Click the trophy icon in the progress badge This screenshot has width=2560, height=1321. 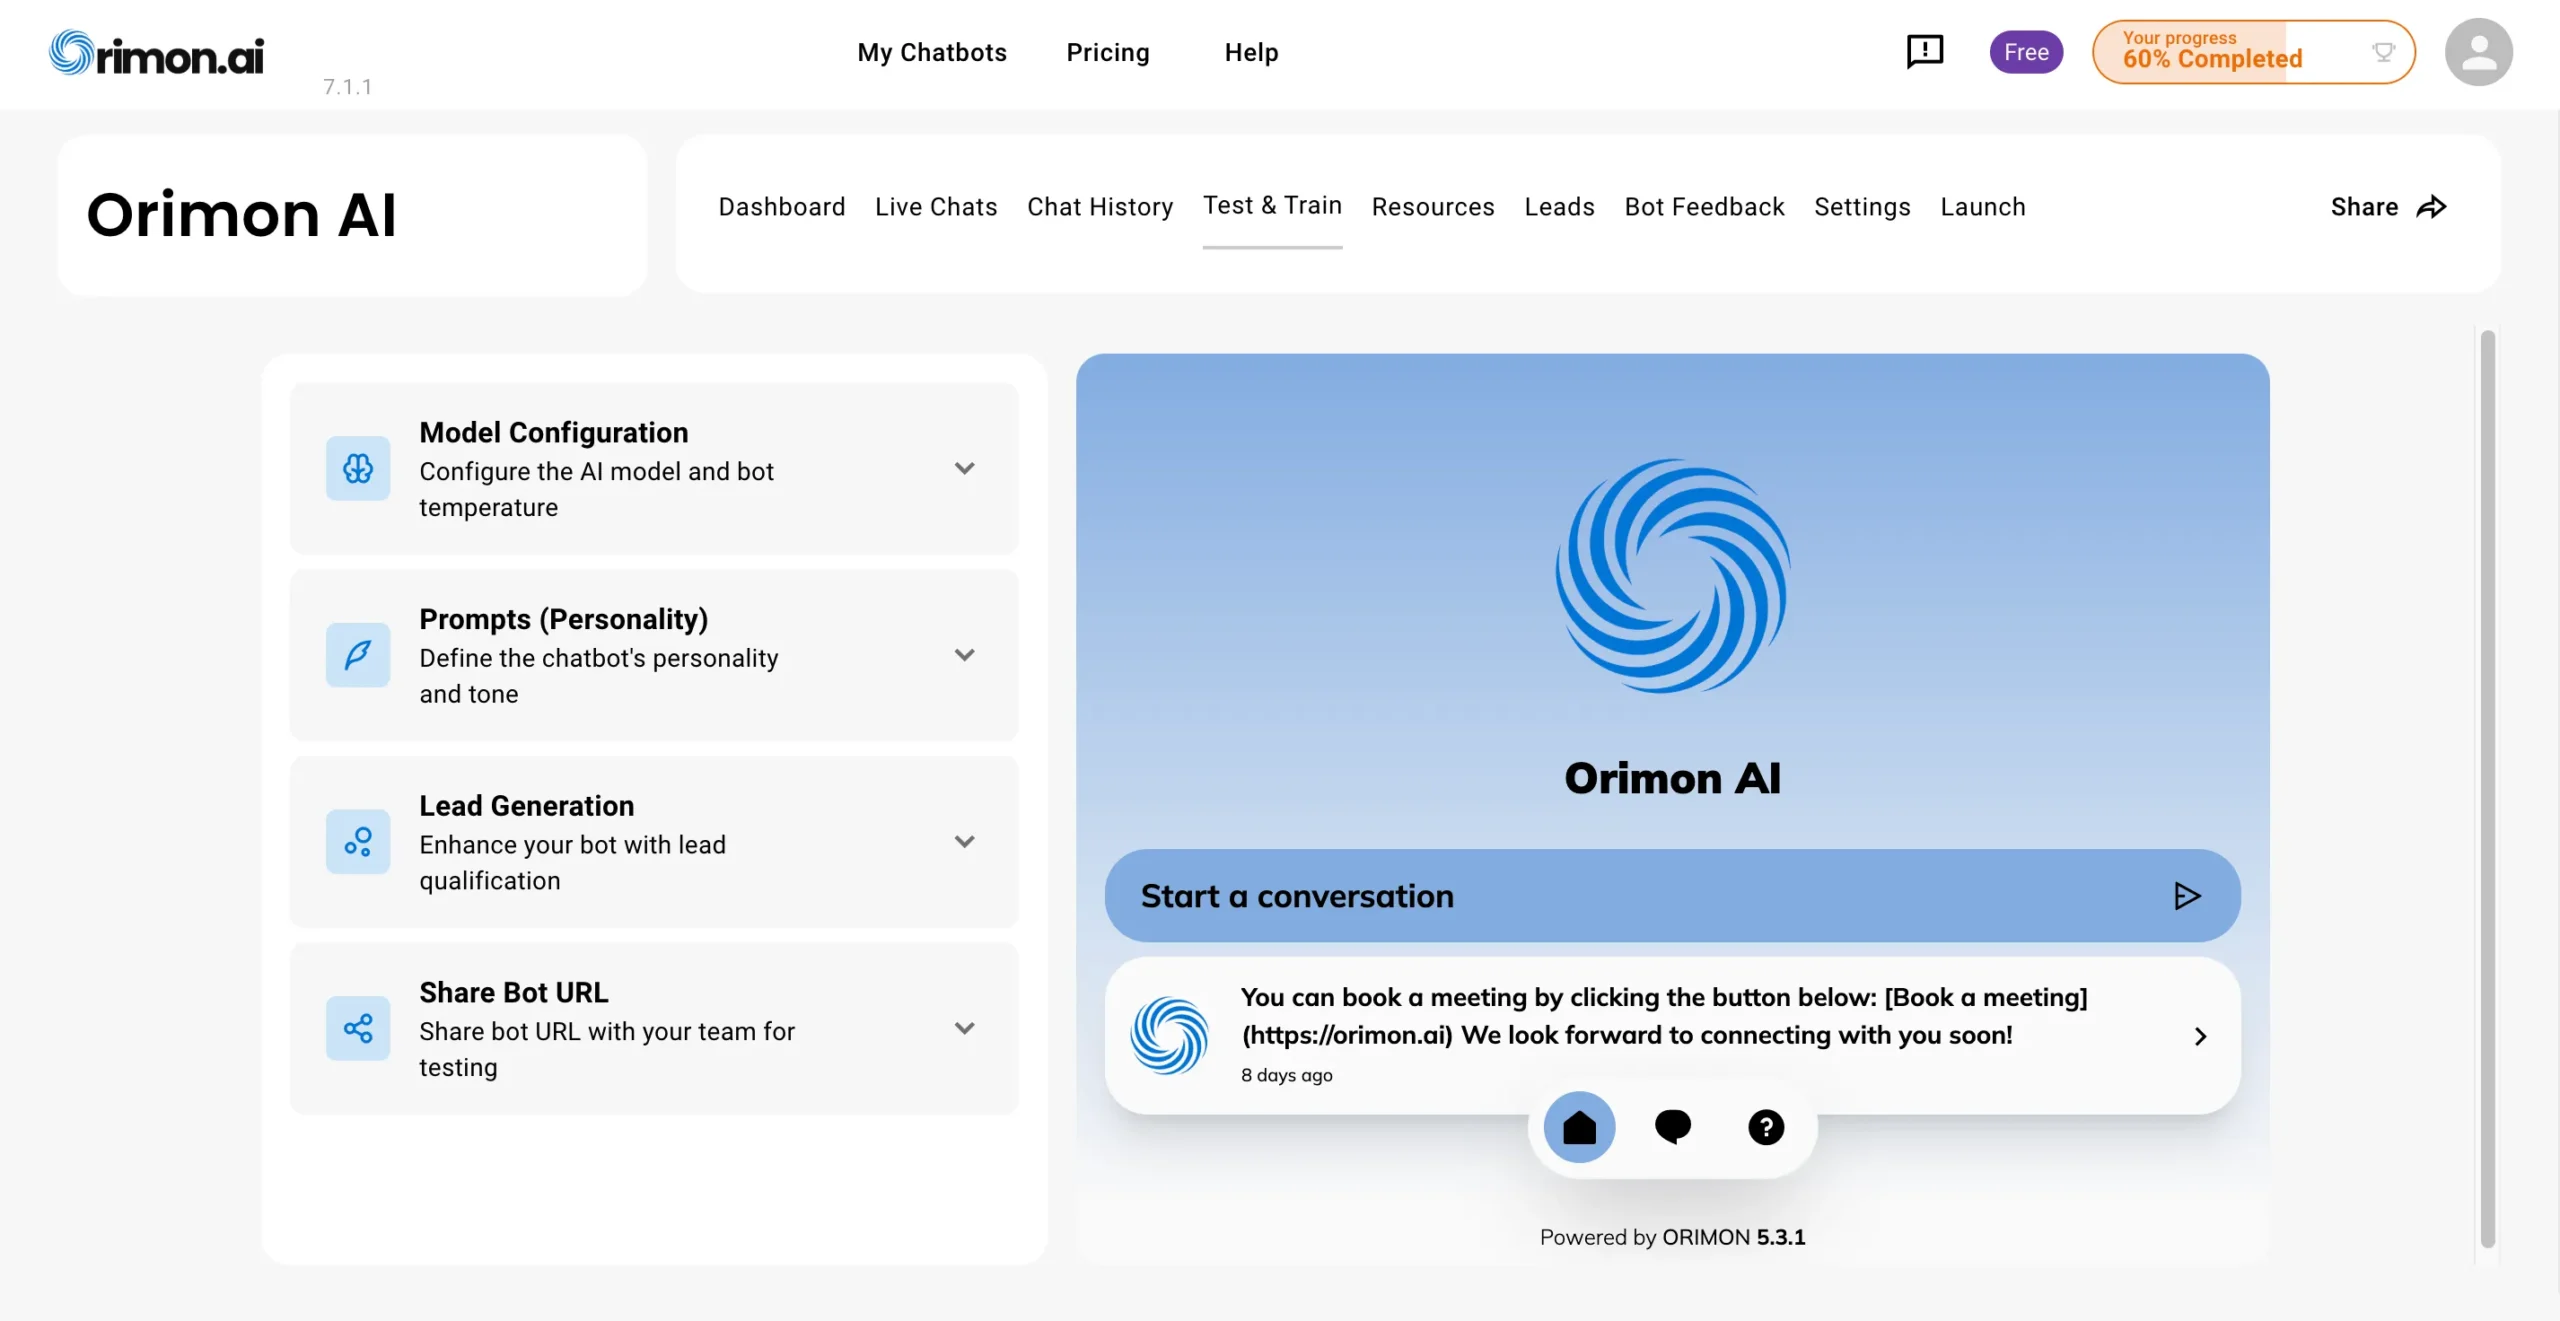(2384, 52)
